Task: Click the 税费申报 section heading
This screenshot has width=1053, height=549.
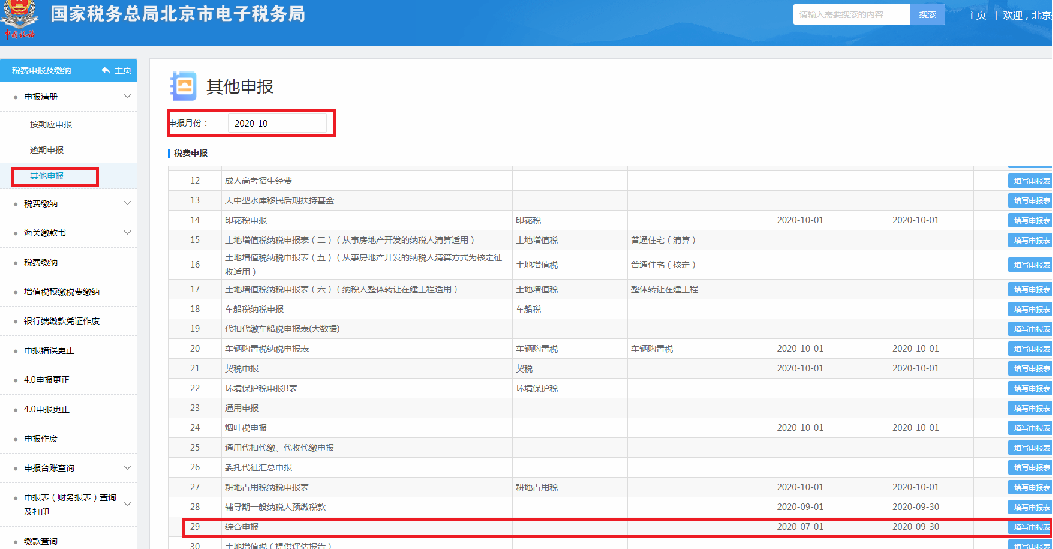Action: (x=191, y=153)
